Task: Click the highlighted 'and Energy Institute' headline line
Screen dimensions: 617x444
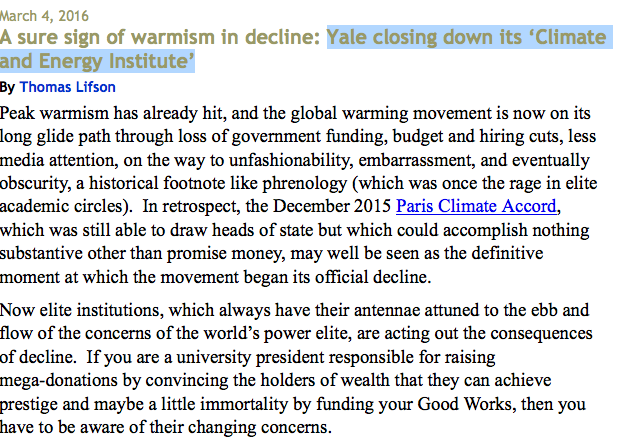Action: pos(97,61)
